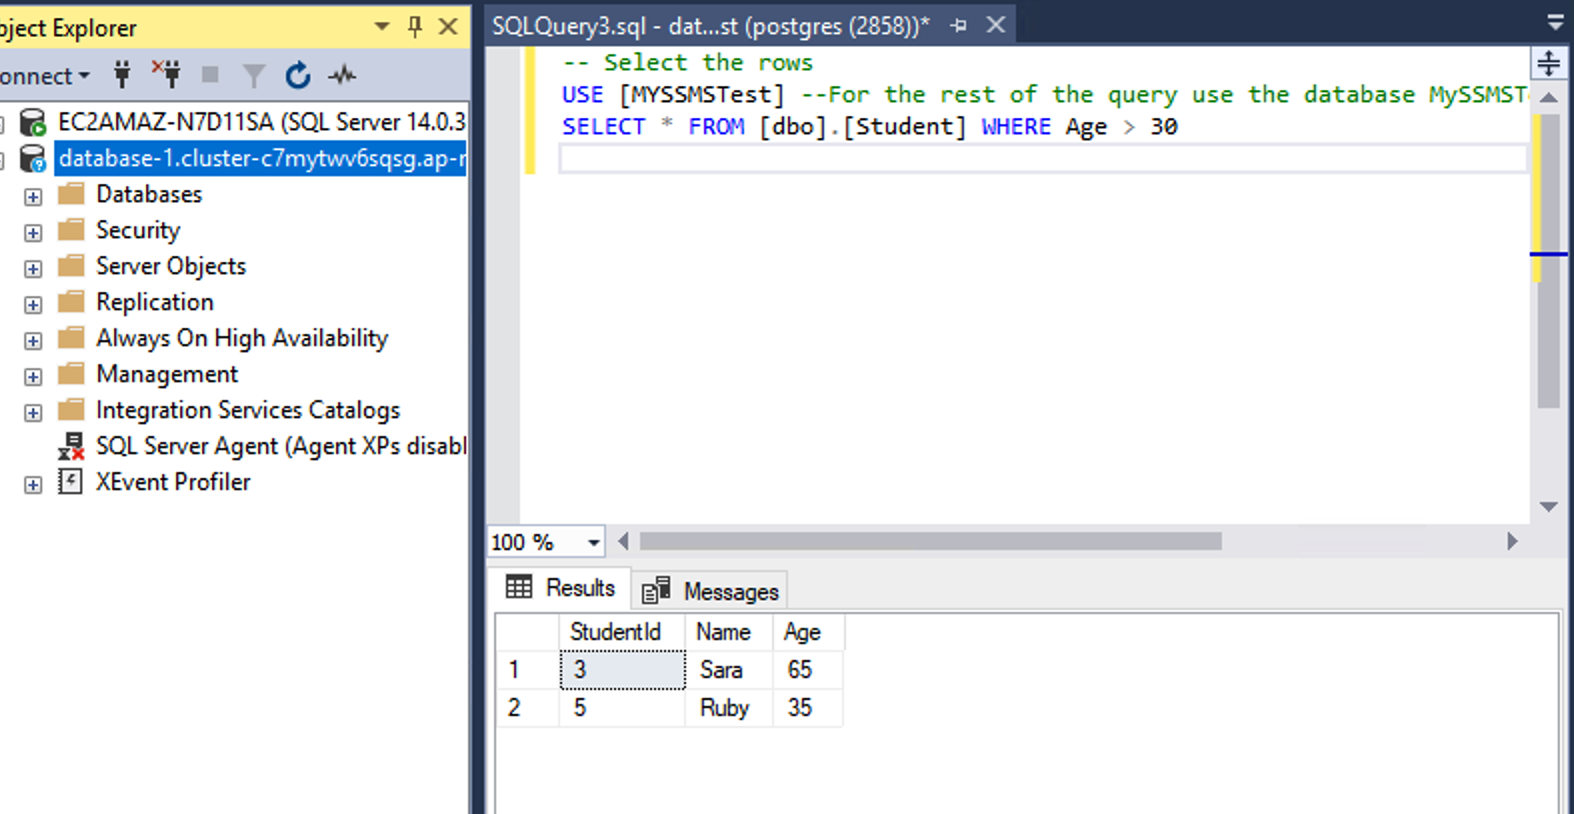Click the pin icon in Object Explorer header

point(415,27)
